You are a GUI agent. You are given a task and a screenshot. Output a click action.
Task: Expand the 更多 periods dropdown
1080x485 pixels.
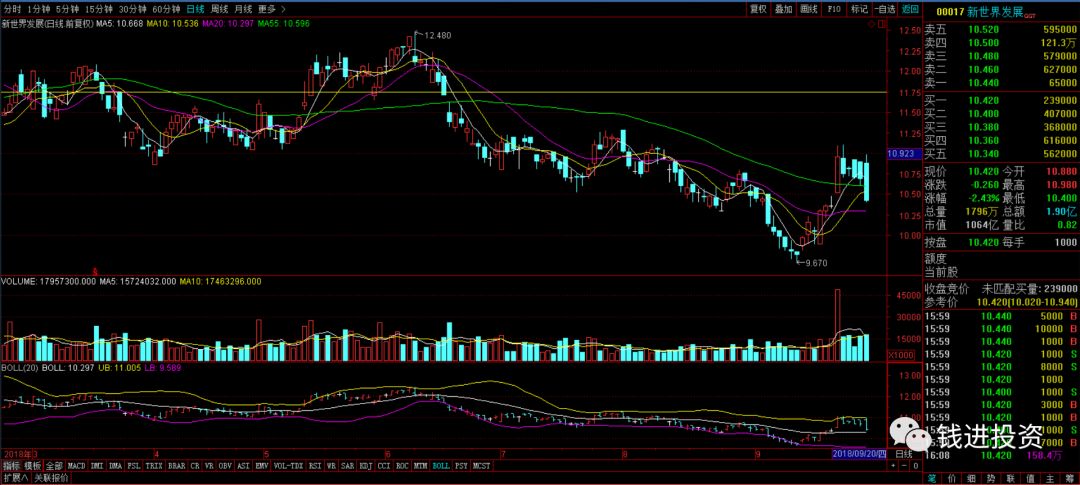(271, 9)
